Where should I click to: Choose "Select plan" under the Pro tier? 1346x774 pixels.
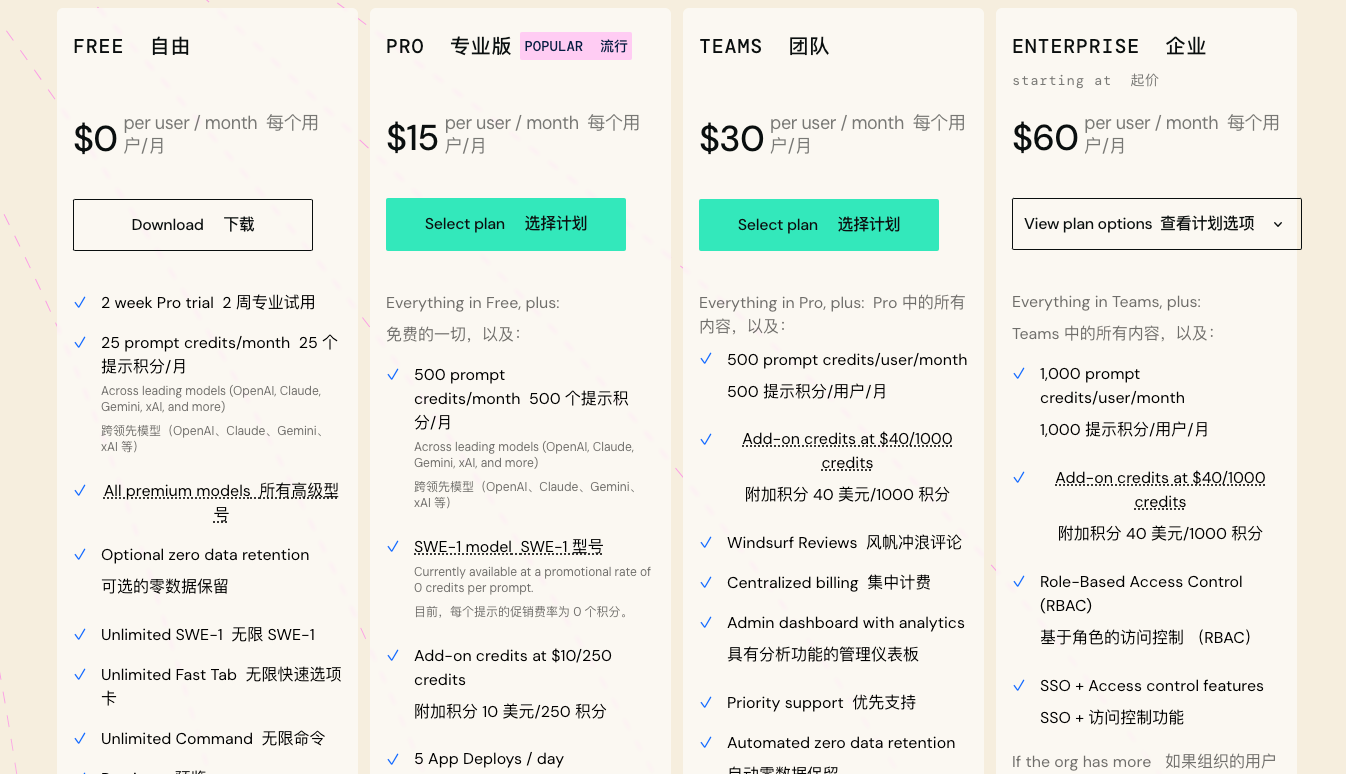(506, 224)
